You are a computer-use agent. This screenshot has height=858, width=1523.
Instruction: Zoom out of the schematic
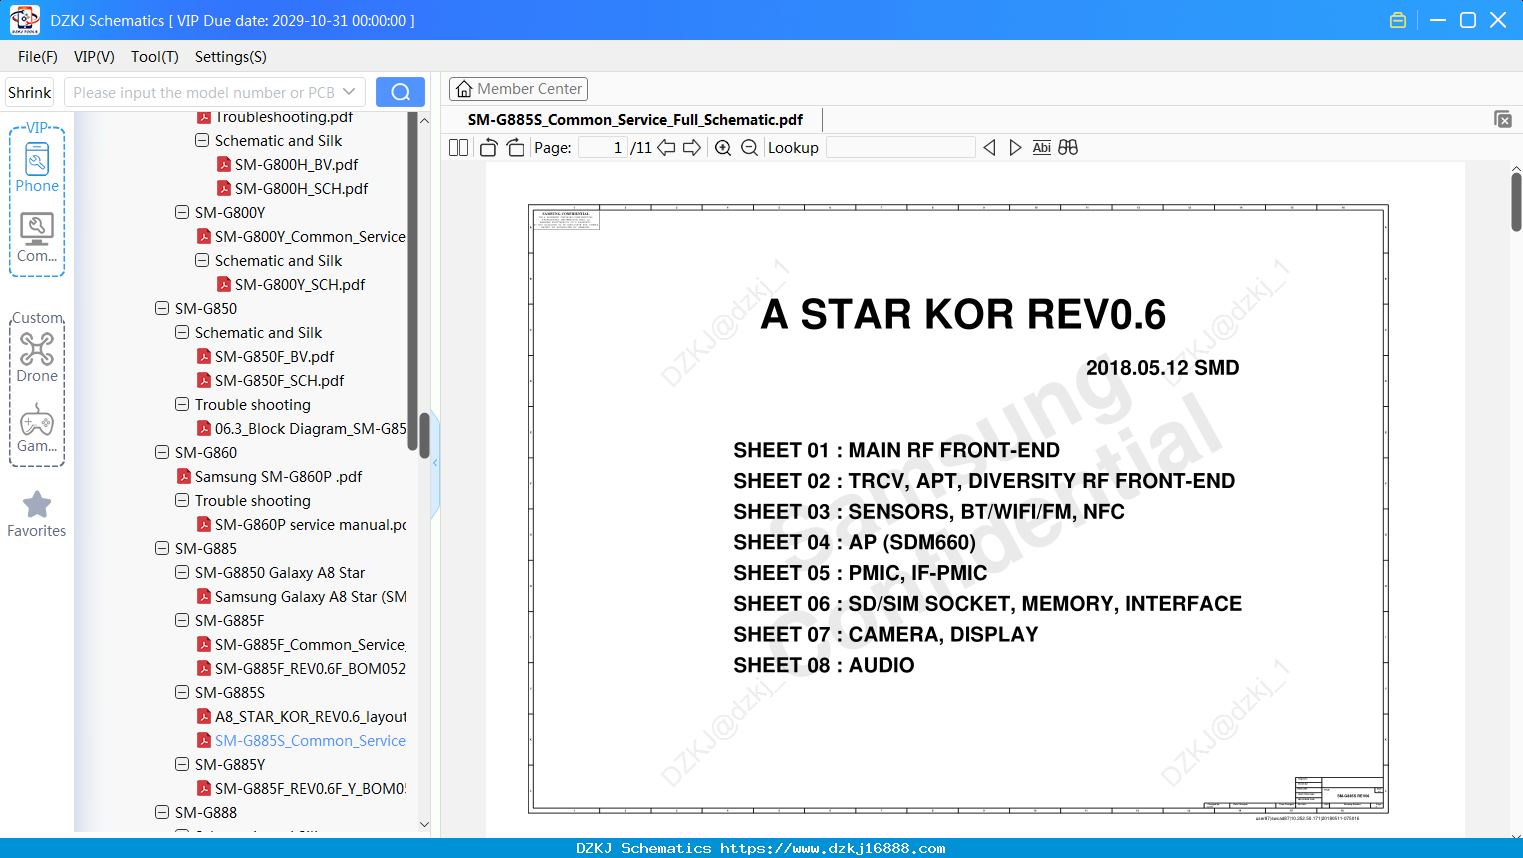(749, 148)
